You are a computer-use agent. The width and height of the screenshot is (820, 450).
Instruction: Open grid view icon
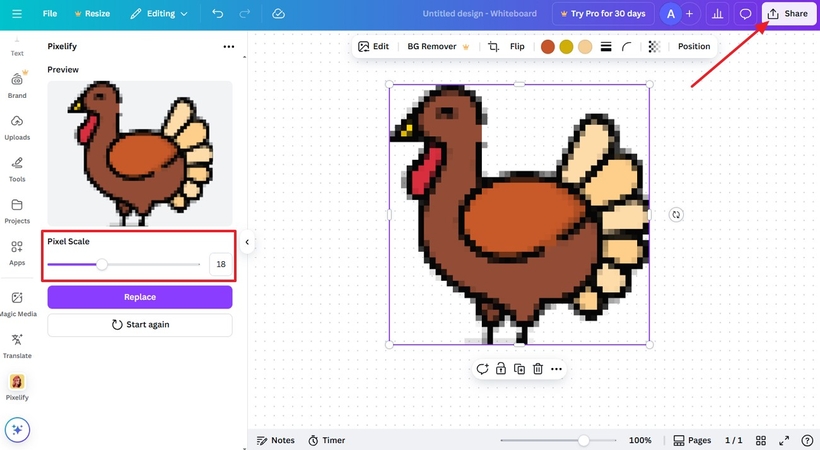[x=761, y=440]
